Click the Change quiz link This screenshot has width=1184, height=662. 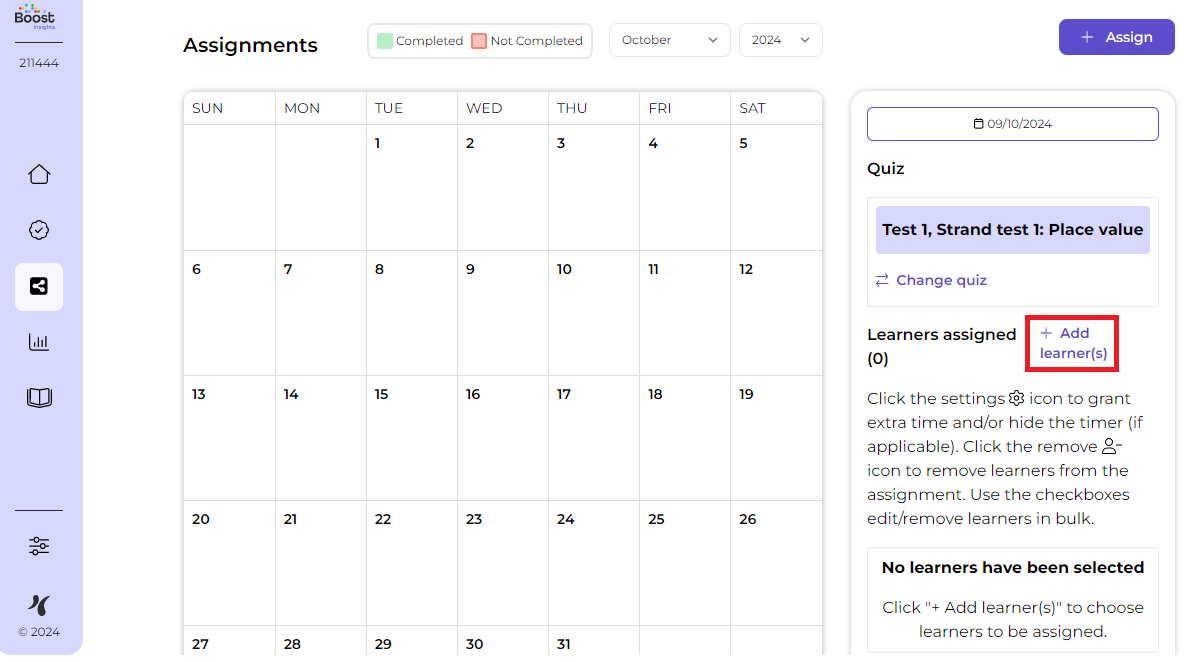tap(931, 280)
